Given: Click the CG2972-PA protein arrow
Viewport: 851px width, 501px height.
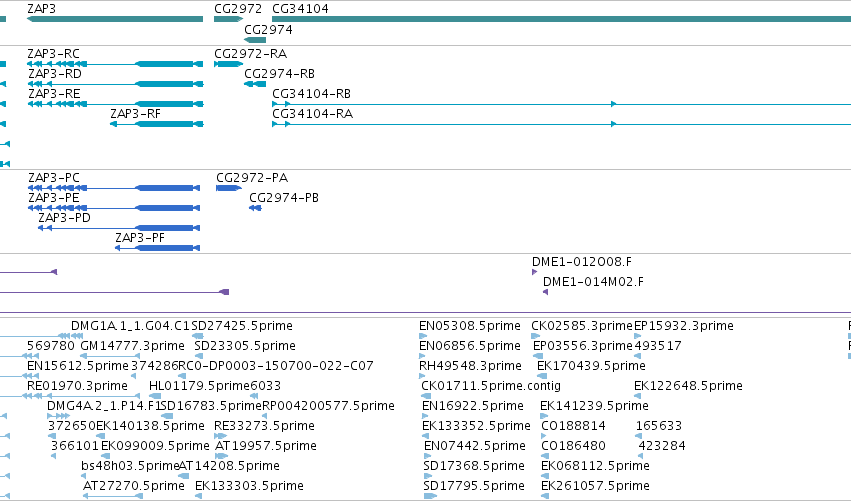Looking at the screenshot, I should pyautogui.click(x=228, y=188).
